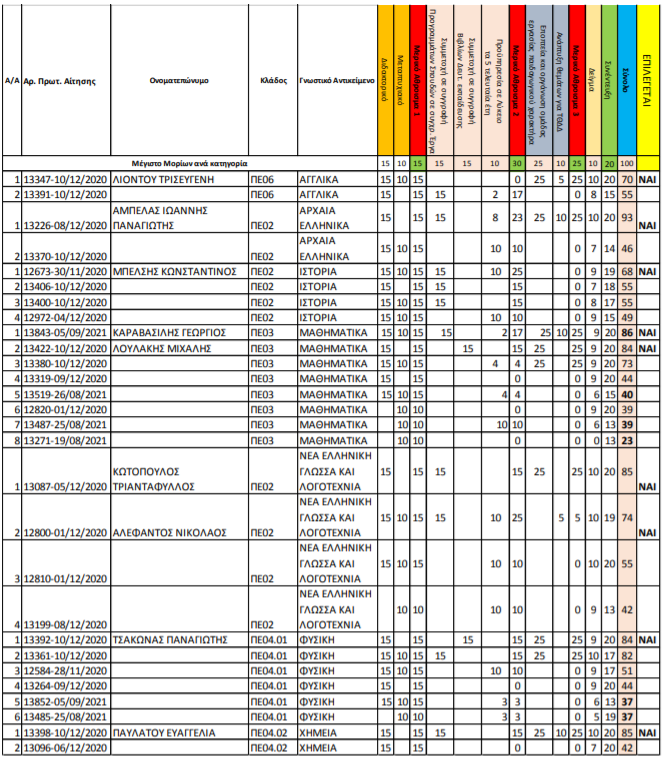Image resolution: width=663 pixels, height=757 pixels.
Task: Click the "Ονοματεπώνυμο" column header
Action: click(179, 81)
